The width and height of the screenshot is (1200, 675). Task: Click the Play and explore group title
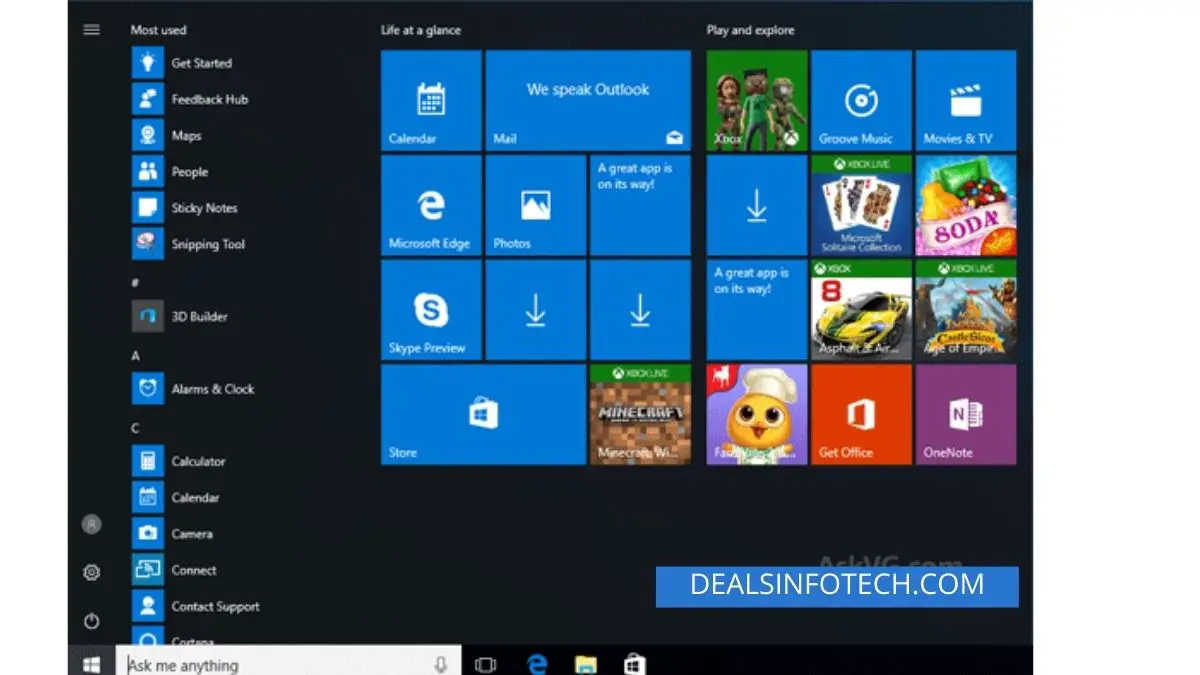pyautogui.click(x=750, y=30)
